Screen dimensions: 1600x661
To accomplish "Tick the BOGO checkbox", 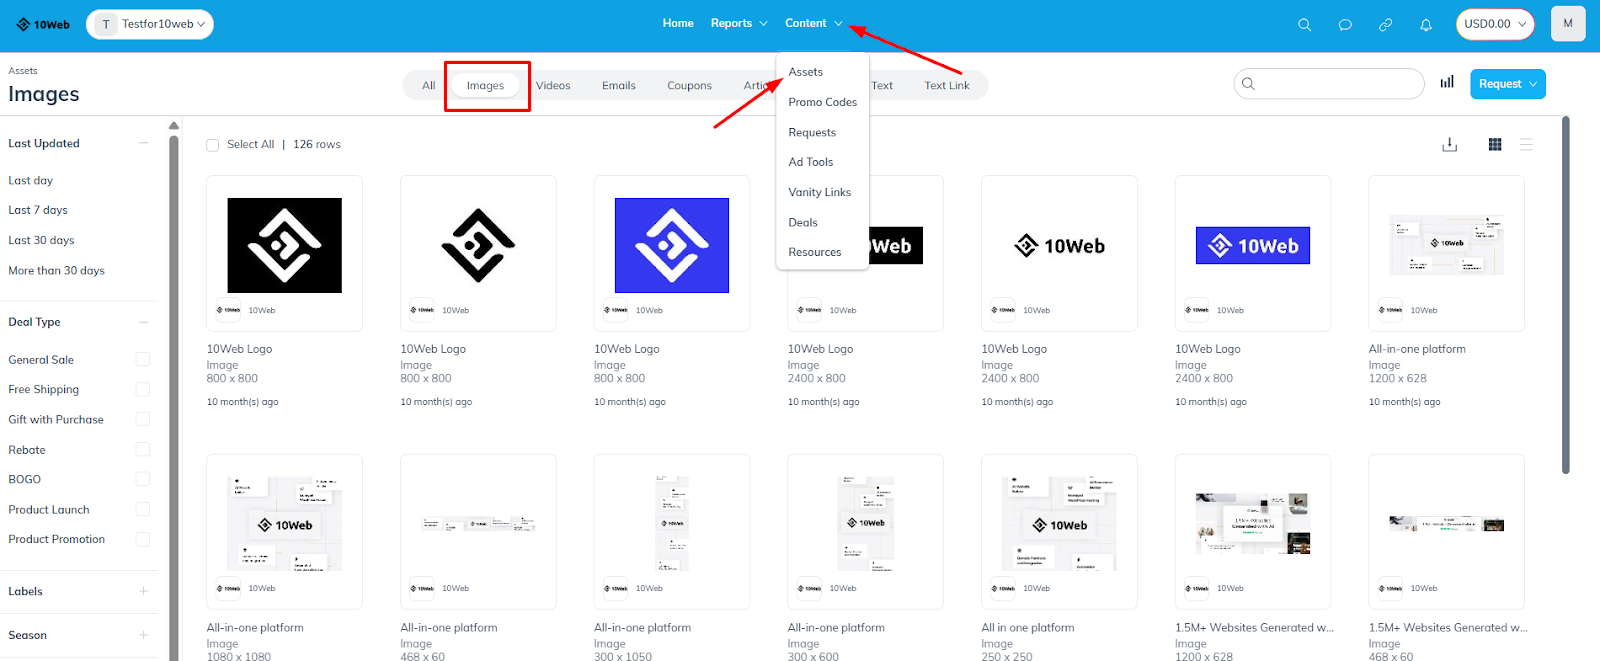I will [x=143, y=479].
